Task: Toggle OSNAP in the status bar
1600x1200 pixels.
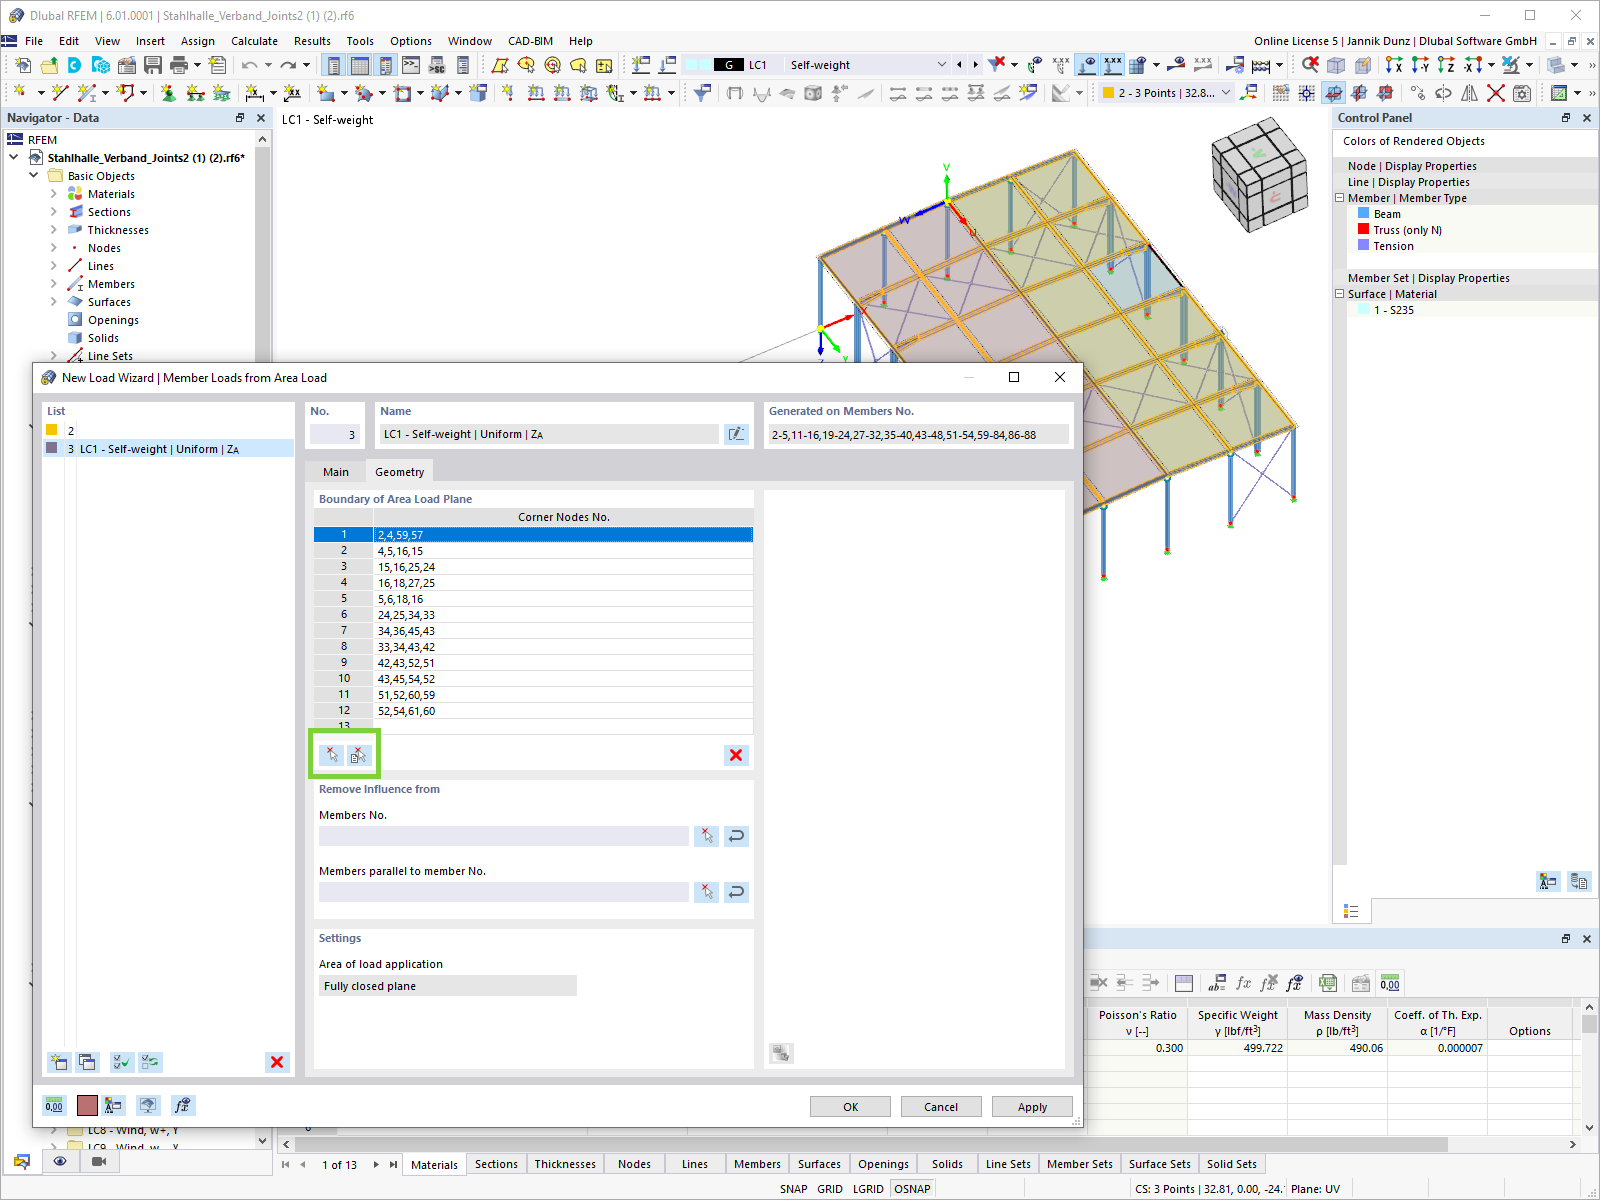Action: pyautogui.click(x=911, y=1188)
